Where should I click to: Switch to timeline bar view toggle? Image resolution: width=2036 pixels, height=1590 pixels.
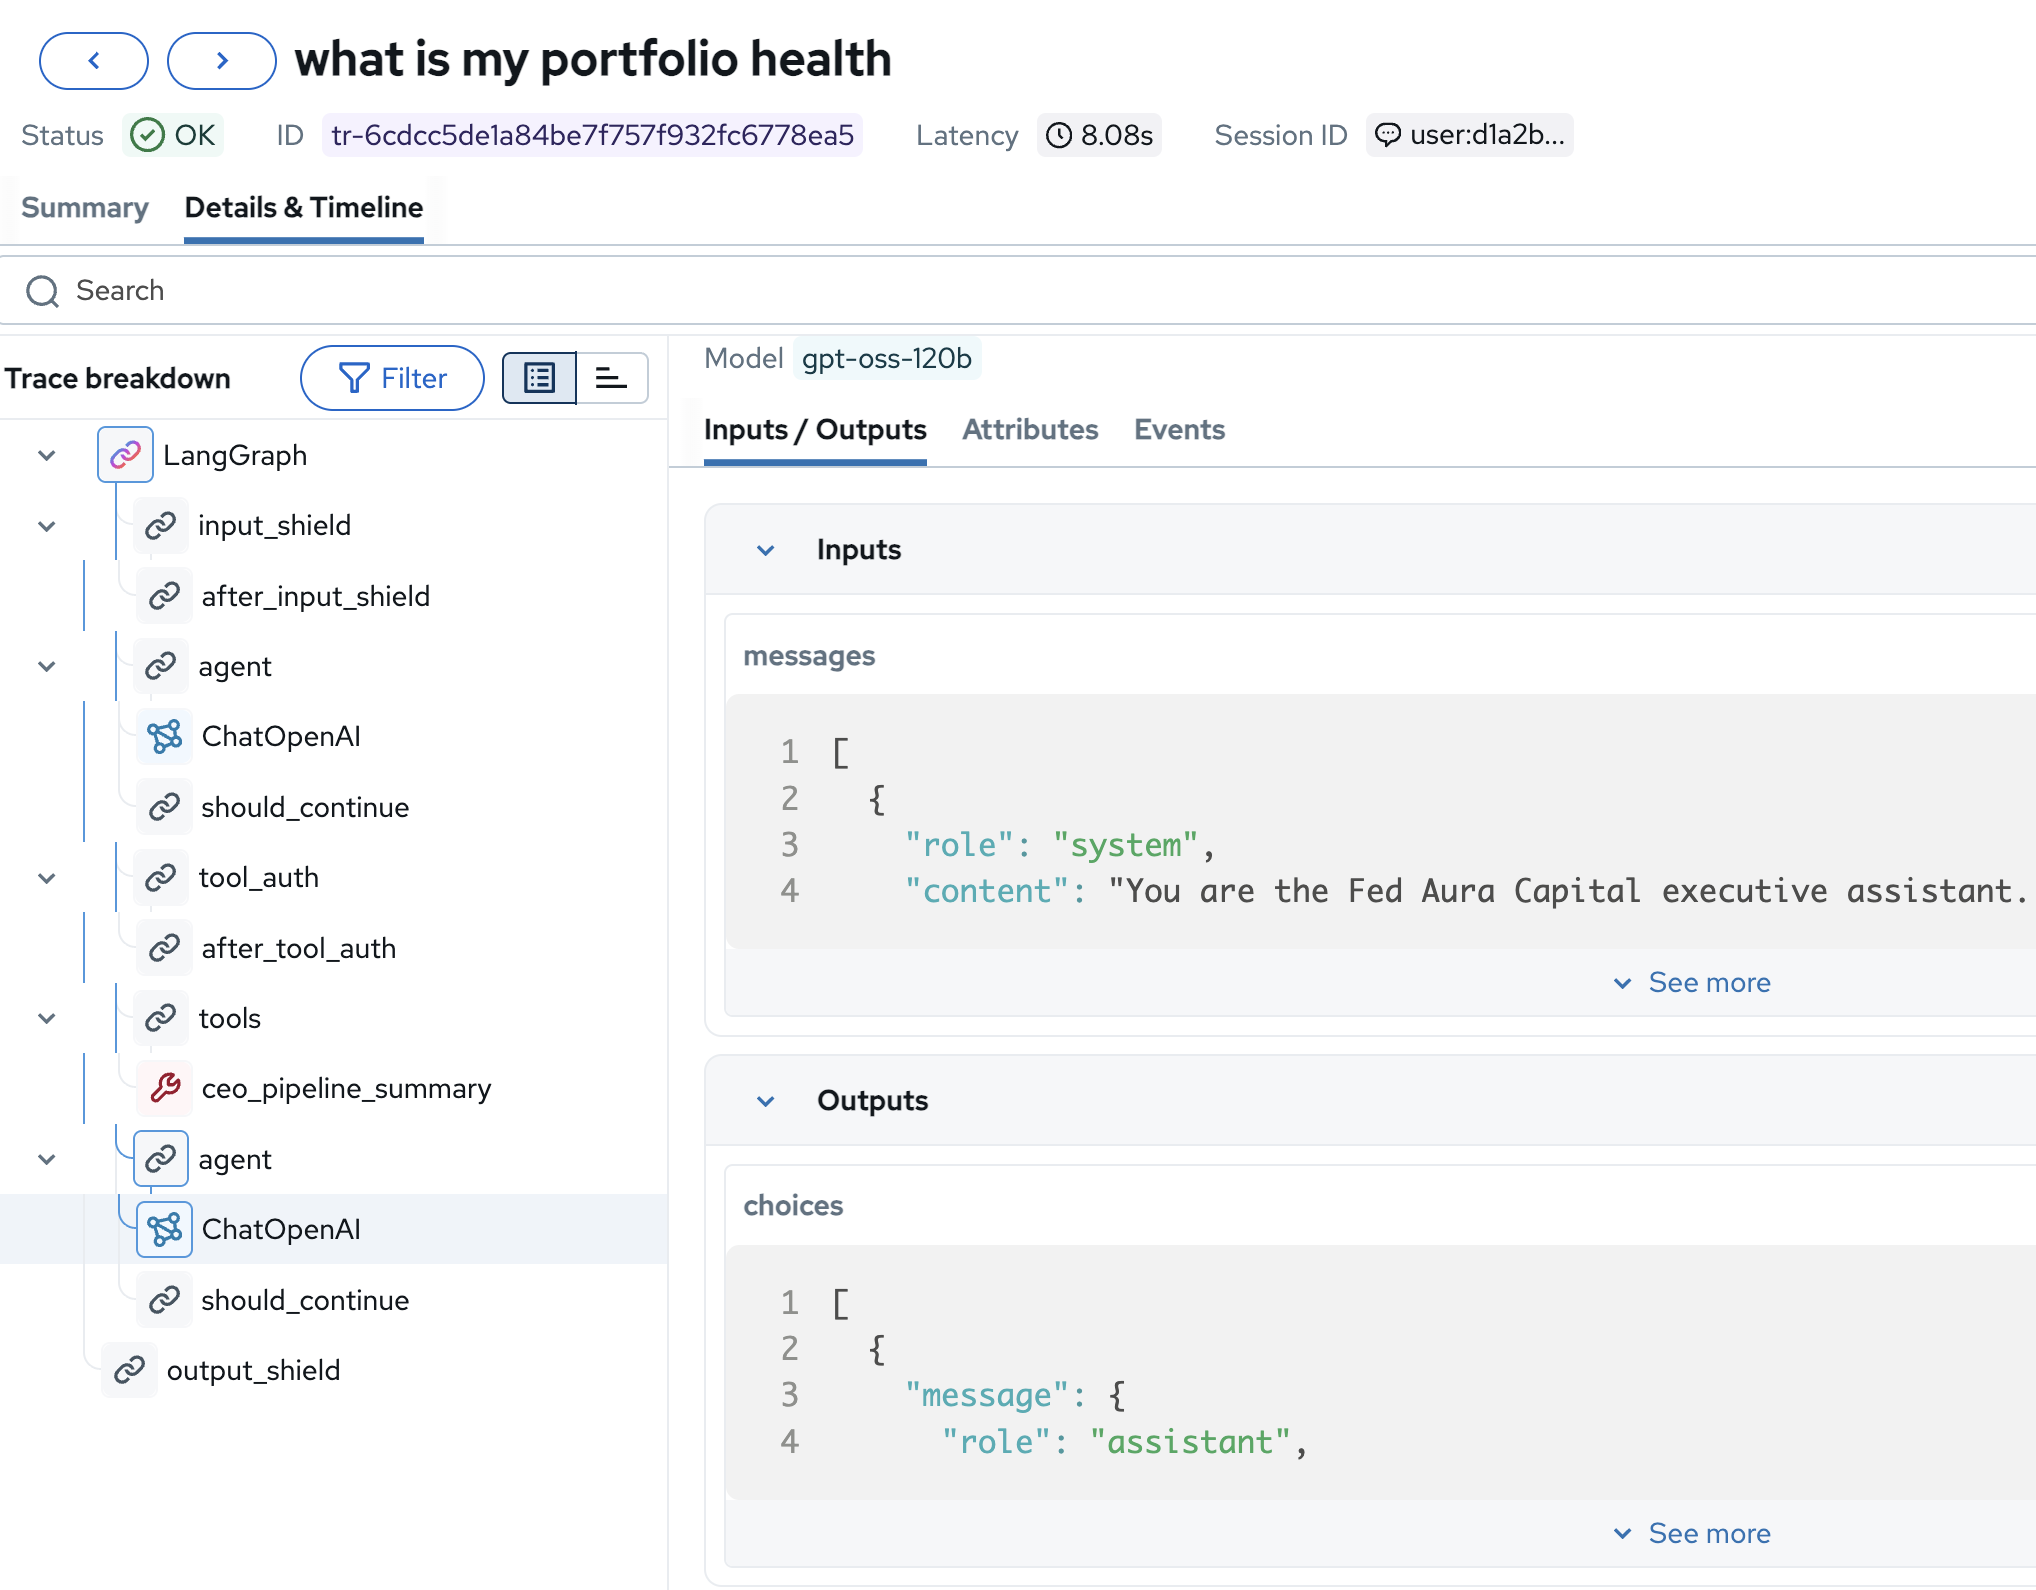tap(611, 378)
